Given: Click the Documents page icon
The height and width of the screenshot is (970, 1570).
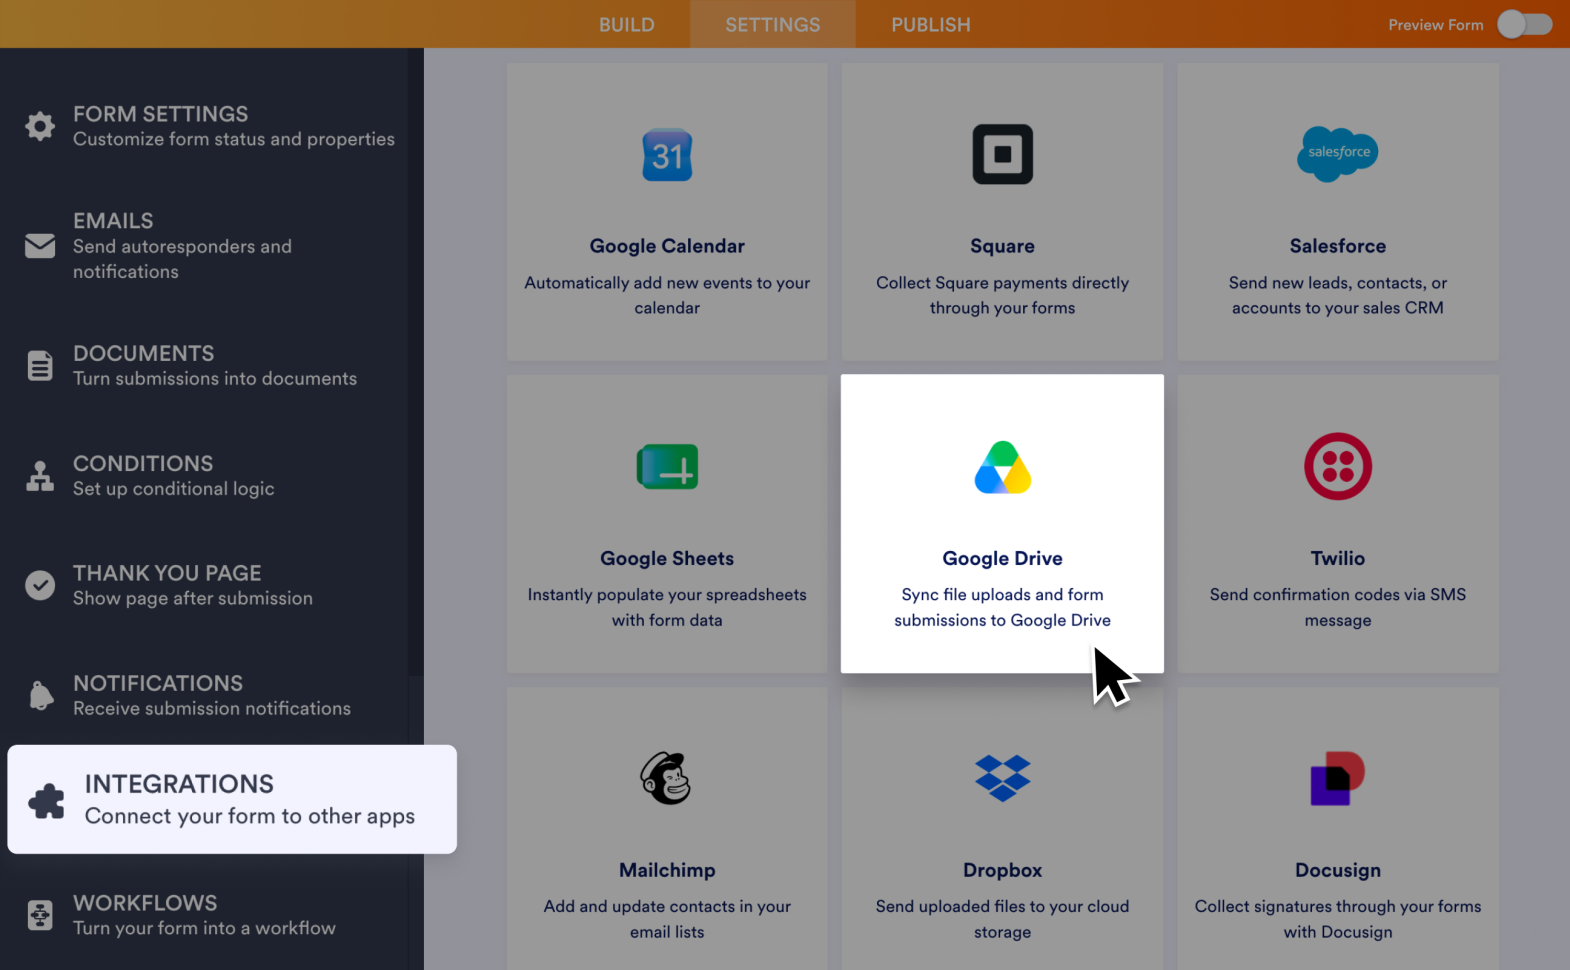Looking at the screenshot, I should click(40, 366).
